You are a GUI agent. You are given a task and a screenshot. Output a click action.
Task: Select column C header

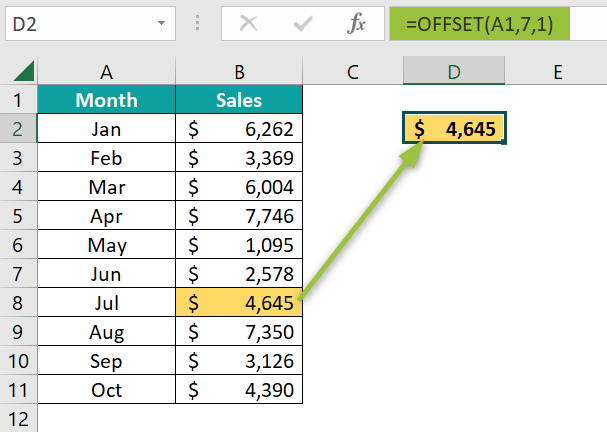coord(353,72)
